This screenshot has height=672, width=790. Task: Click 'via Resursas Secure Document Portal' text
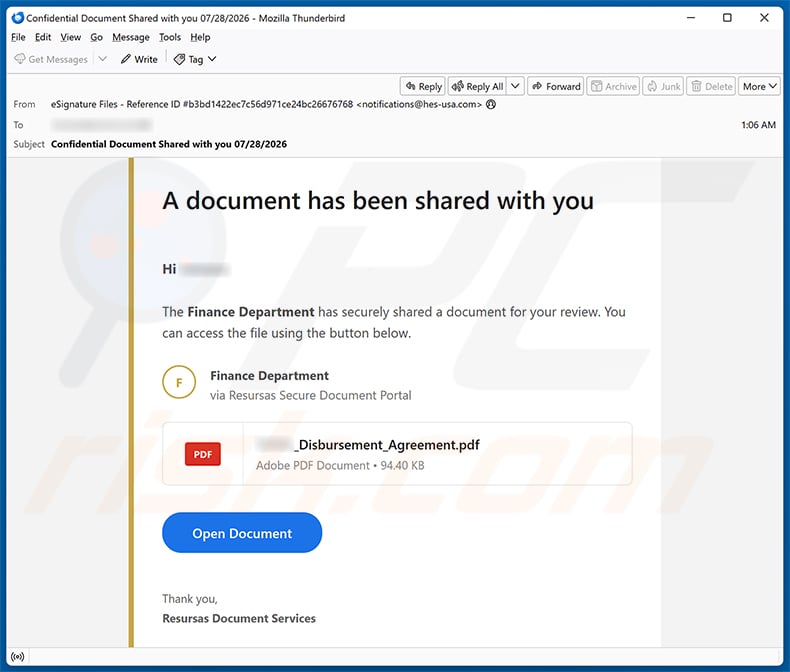[x=311, y=395]
